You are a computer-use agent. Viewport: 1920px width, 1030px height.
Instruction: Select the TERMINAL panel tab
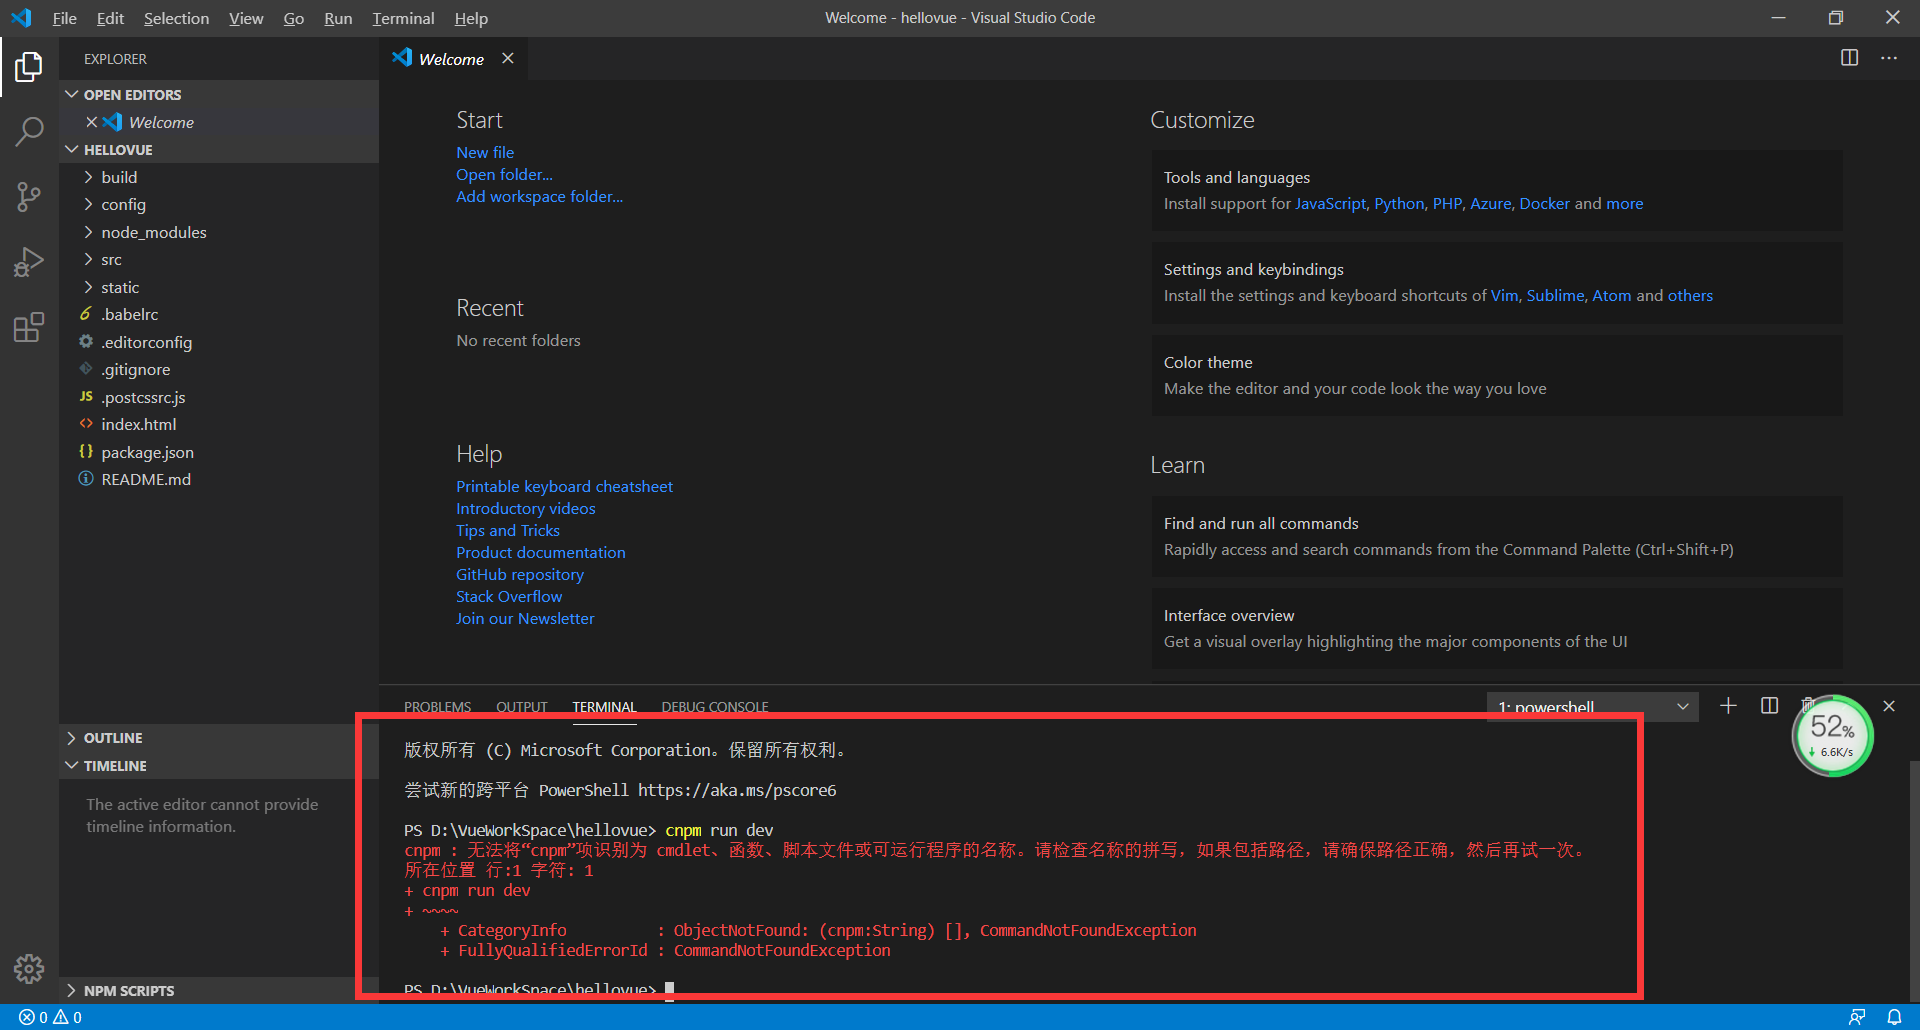coord(604,707)
